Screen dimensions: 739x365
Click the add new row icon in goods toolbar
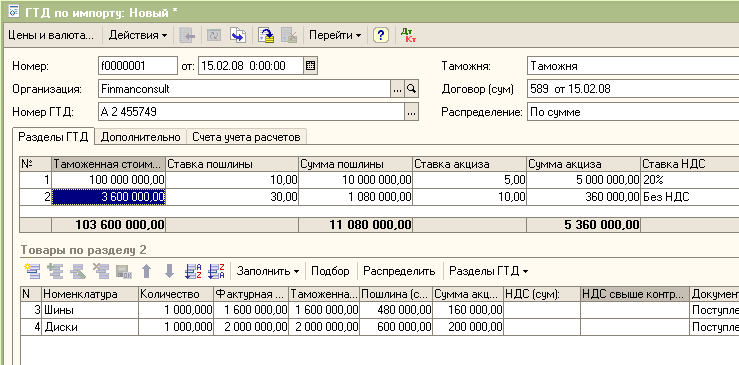click(x=32, y=271)
